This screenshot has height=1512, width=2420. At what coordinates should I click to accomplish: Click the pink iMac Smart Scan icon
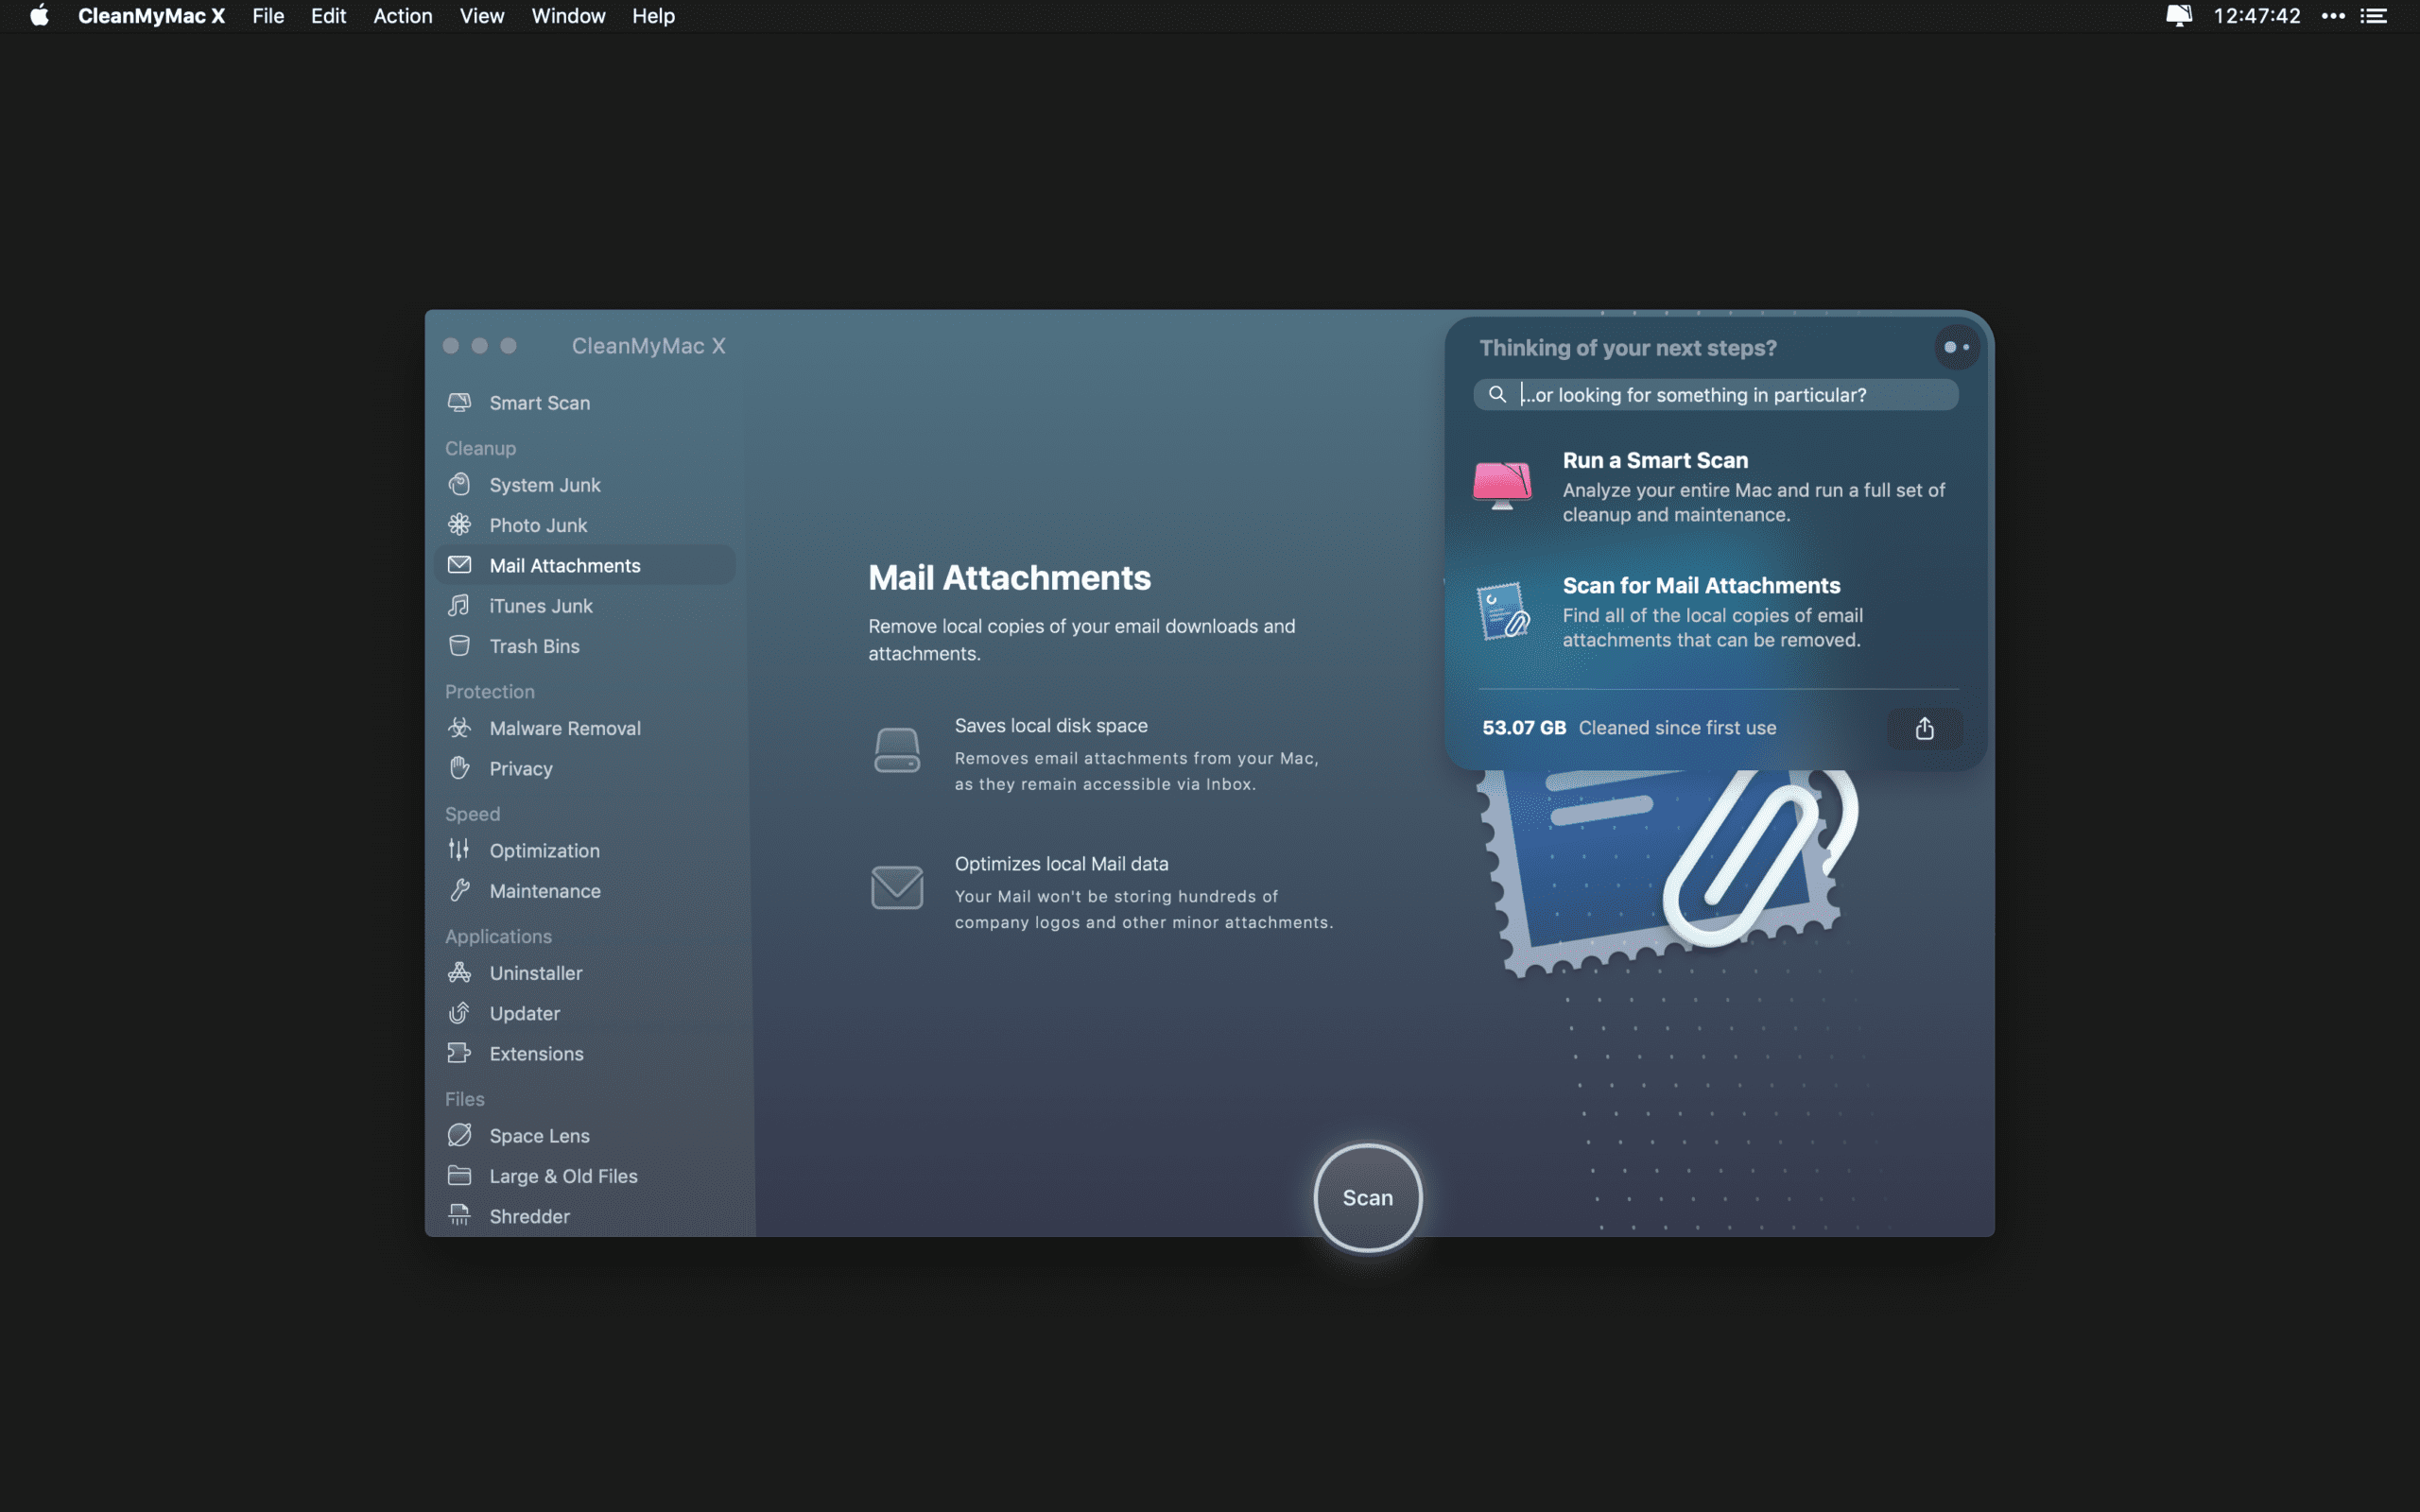point(1502,485)
